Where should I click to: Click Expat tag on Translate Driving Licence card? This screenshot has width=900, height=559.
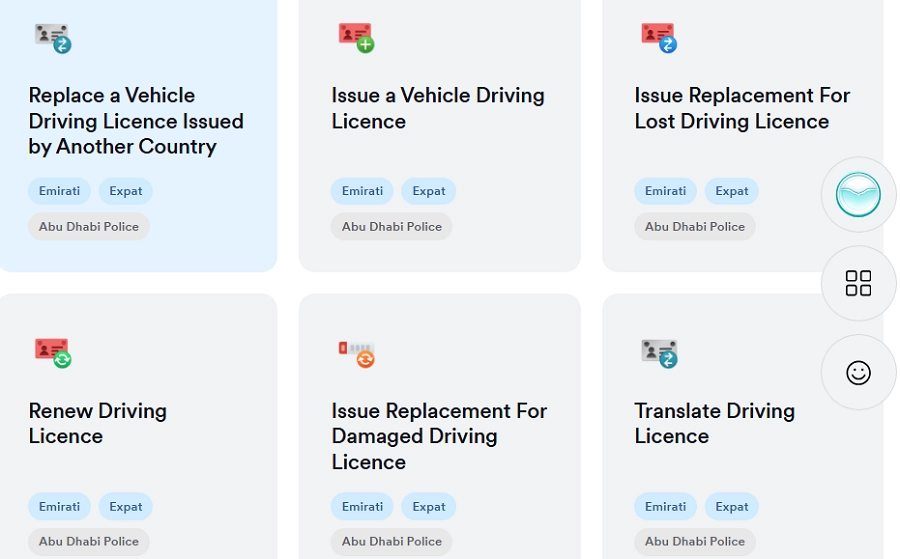(x=731, y=507)
